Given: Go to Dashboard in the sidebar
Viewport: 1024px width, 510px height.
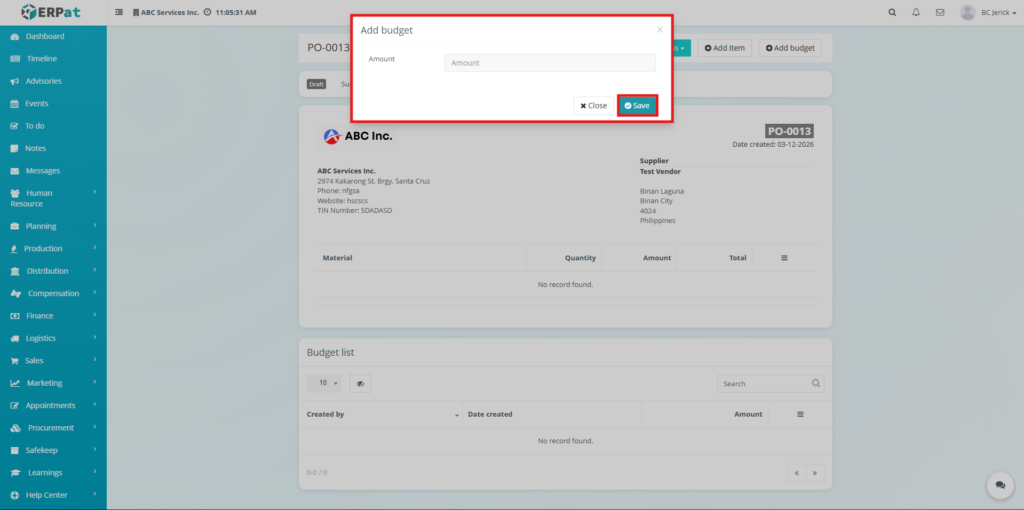Looking at the screenshot, I should [44, 36].
